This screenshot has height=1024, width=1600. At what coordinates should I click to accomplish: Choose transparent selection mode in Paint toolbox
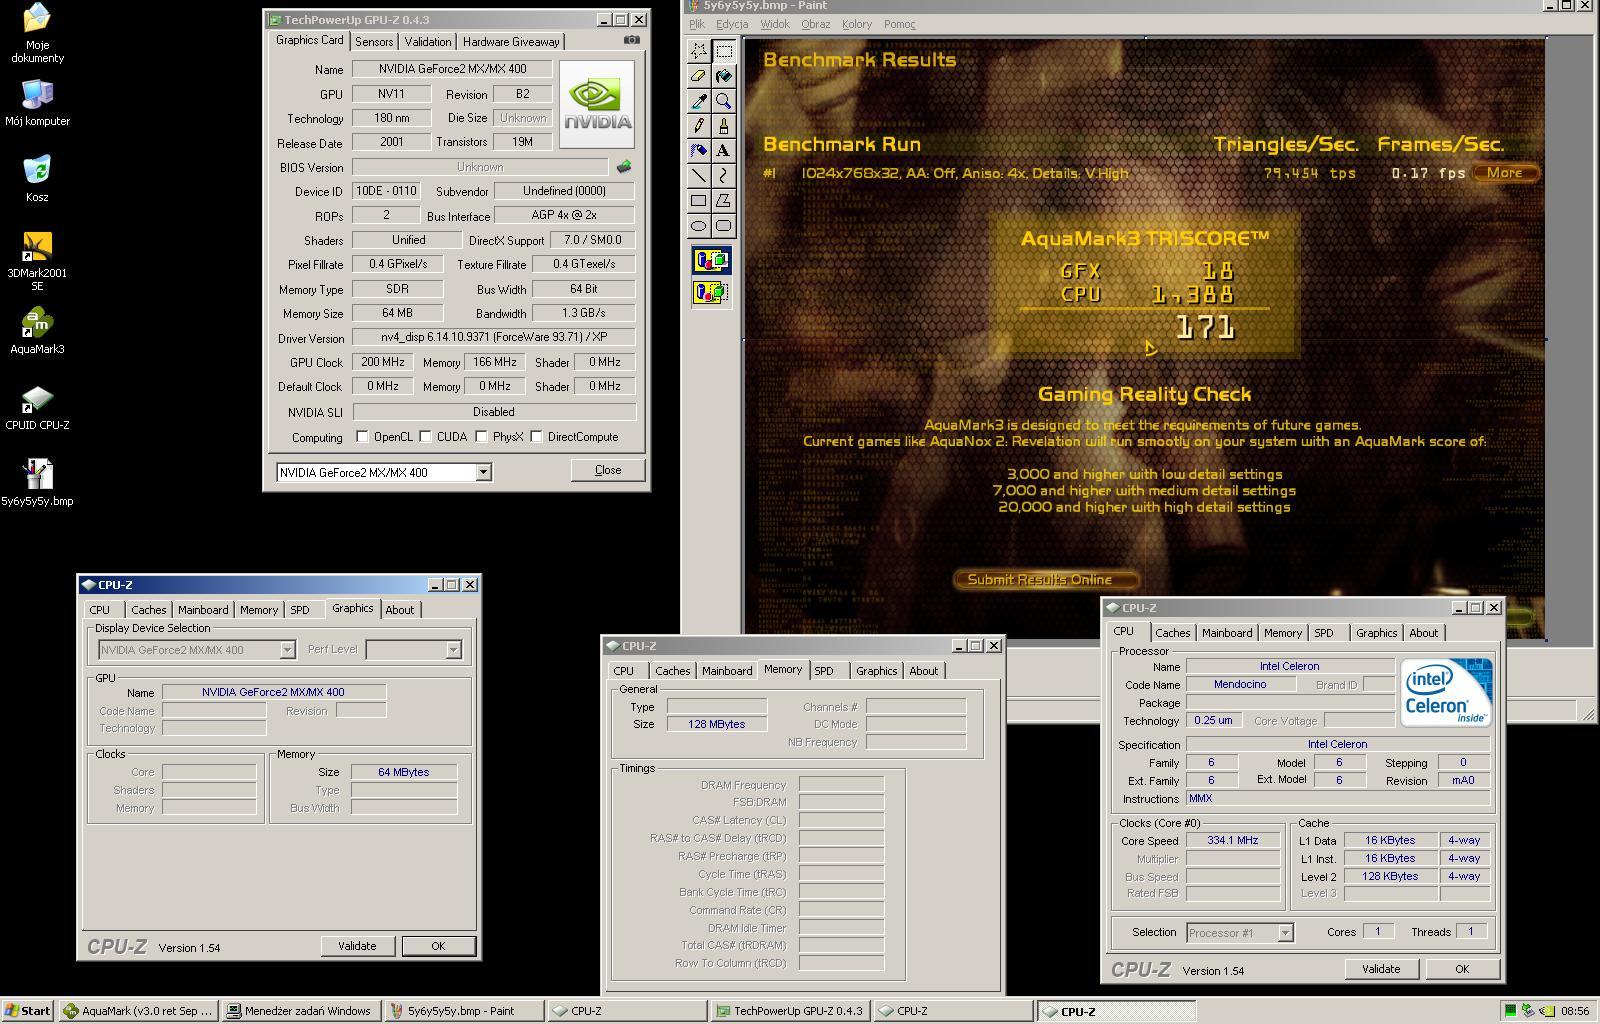(x=711, y=292)
